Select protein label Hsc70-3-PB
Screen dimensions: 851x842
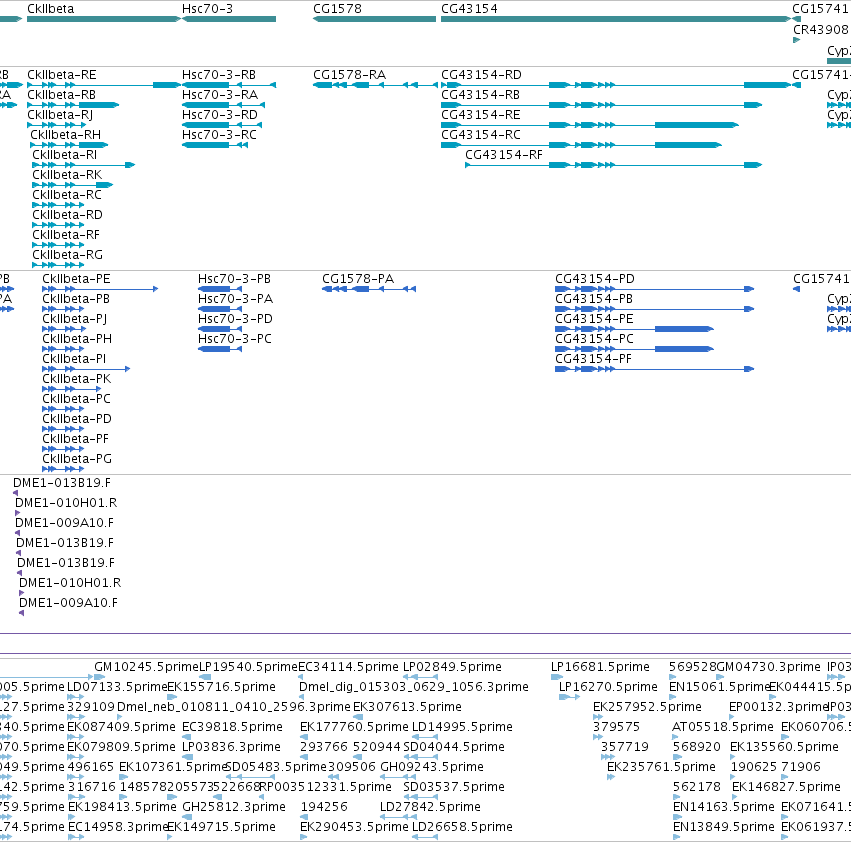point(234,279)
